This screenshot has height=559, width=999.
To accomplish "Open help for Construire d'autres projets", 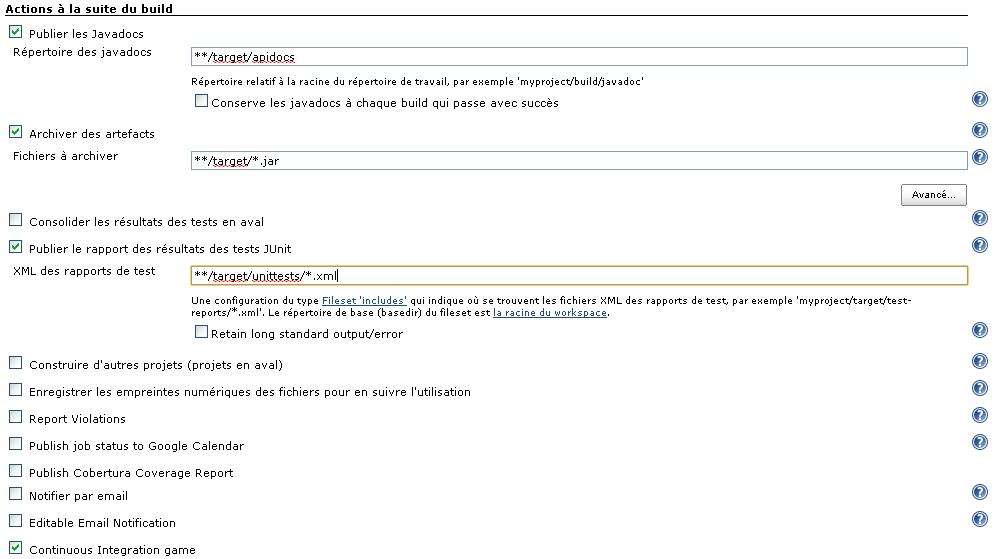I will pyautogui.click(x=980, y=362).
